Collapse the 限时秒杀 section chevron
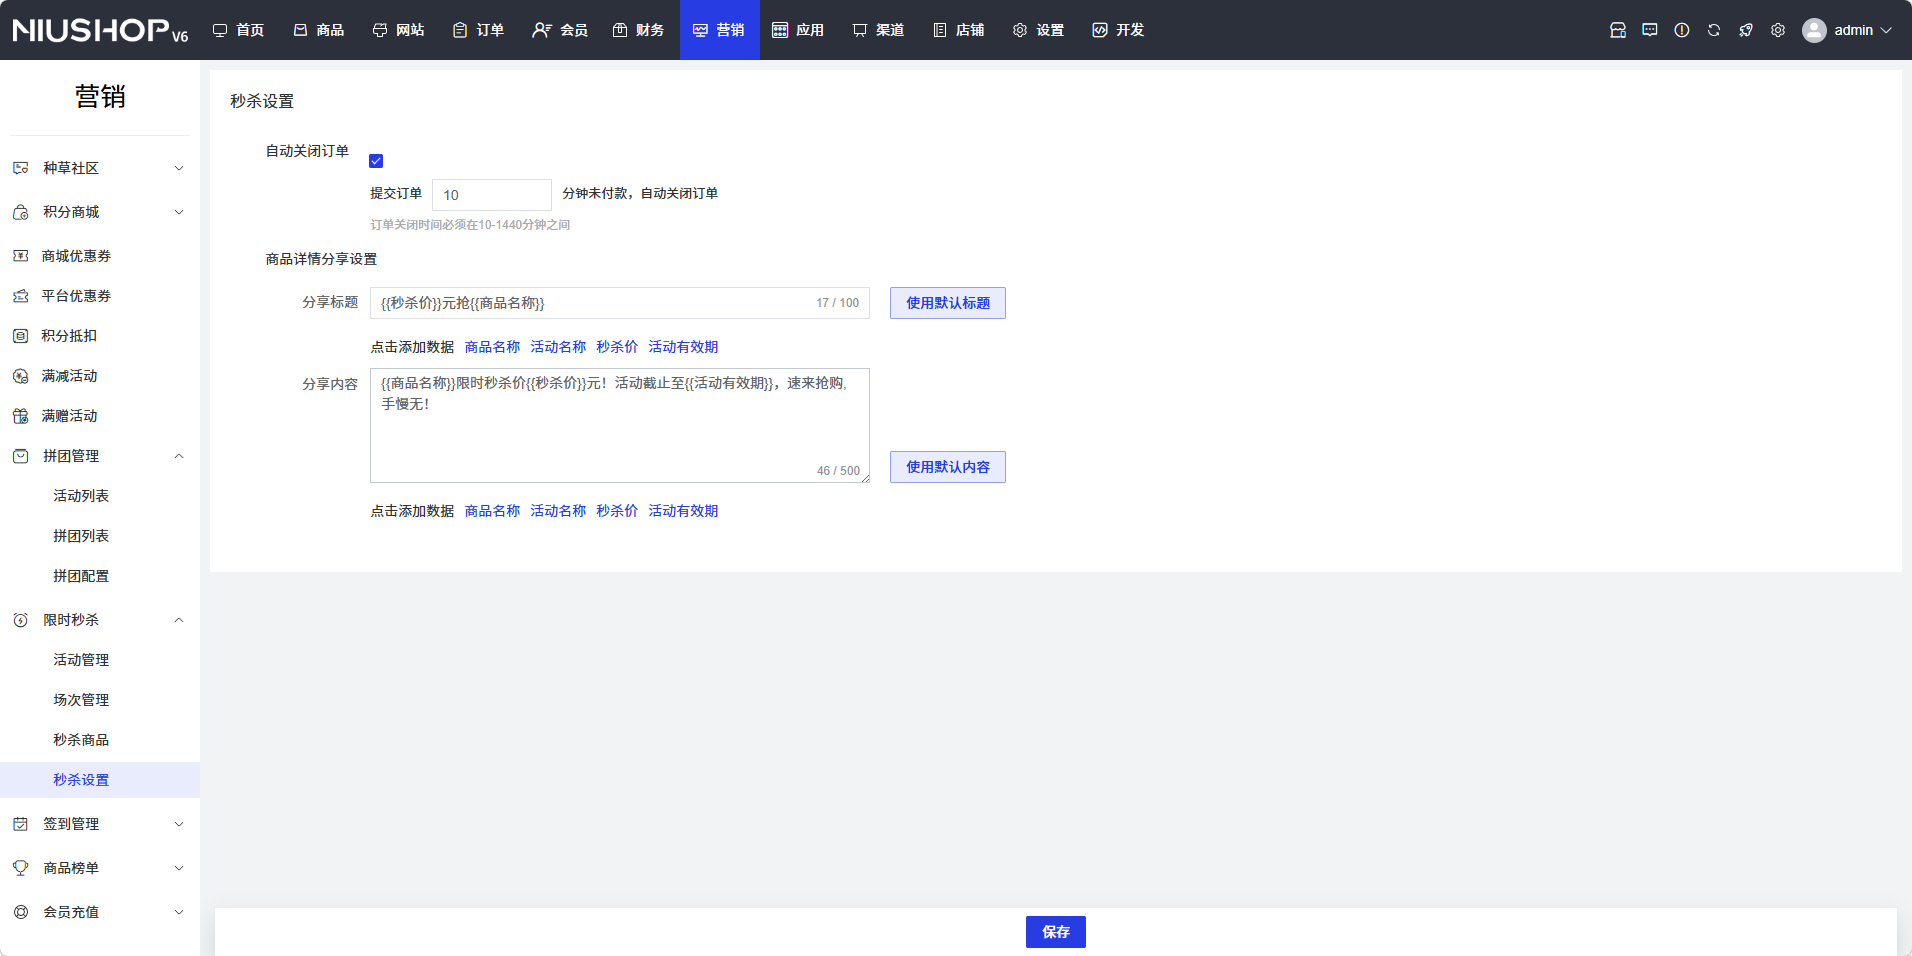Screen dimensions: 1912x956 coord(179,620)
